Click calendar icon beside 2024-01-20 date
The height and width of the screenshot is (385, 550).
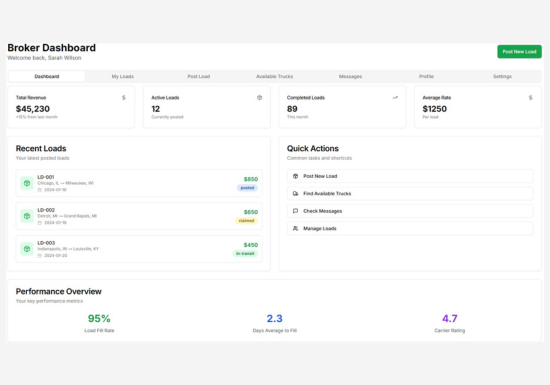pos(40,256)
